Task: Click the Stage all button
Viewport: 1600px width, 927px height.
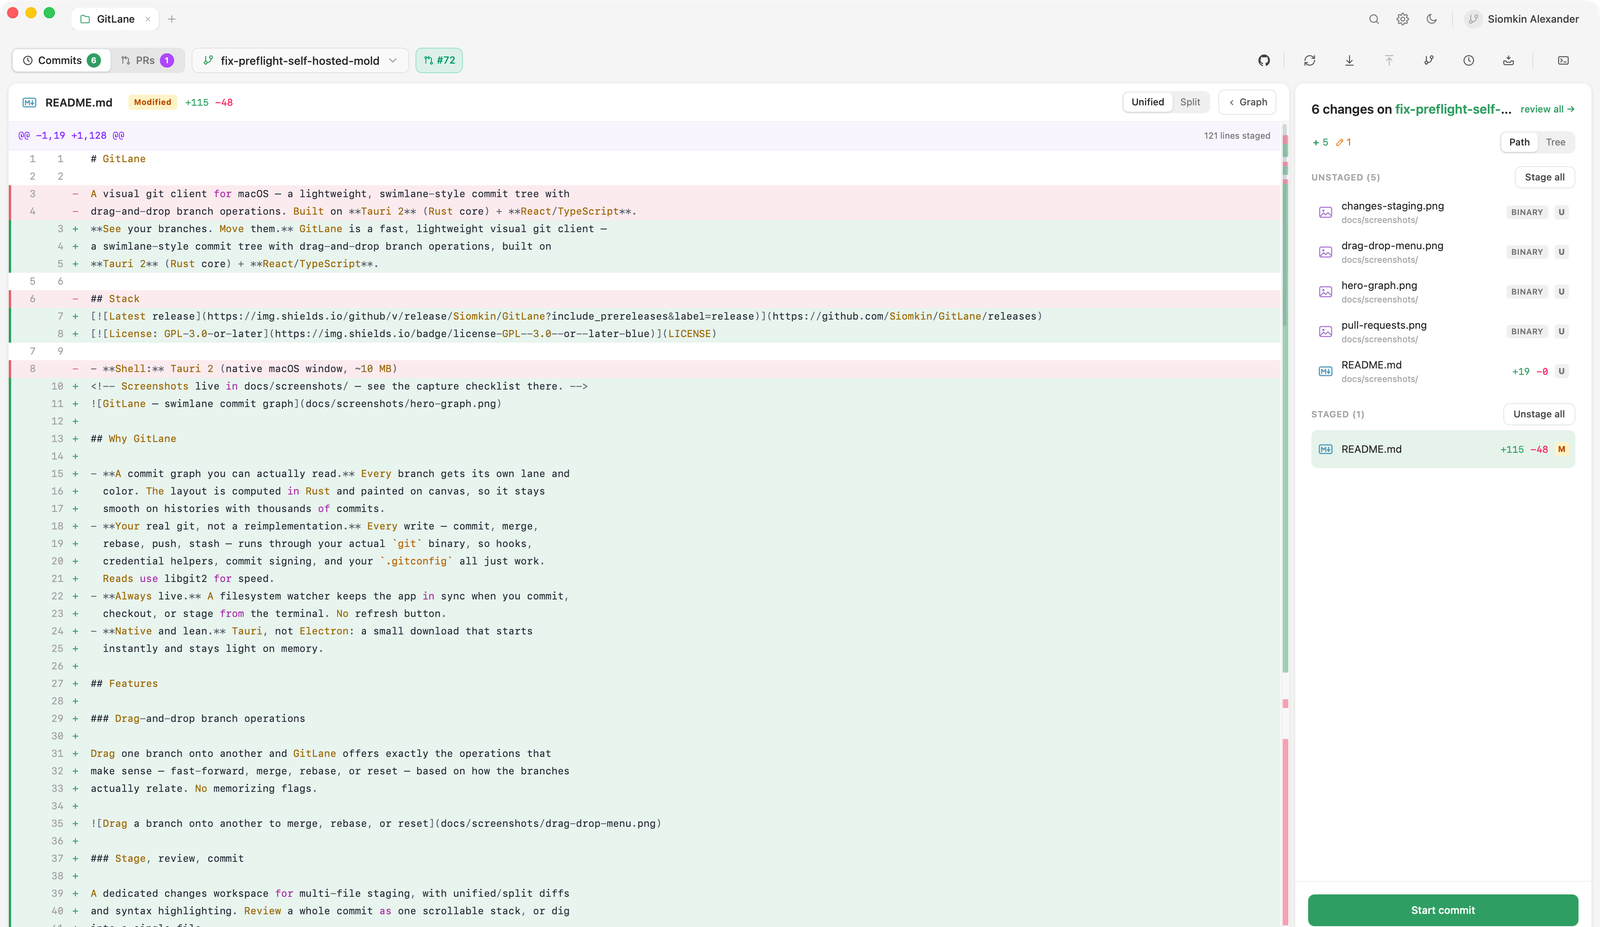Action: click(x=1545, y=177)
